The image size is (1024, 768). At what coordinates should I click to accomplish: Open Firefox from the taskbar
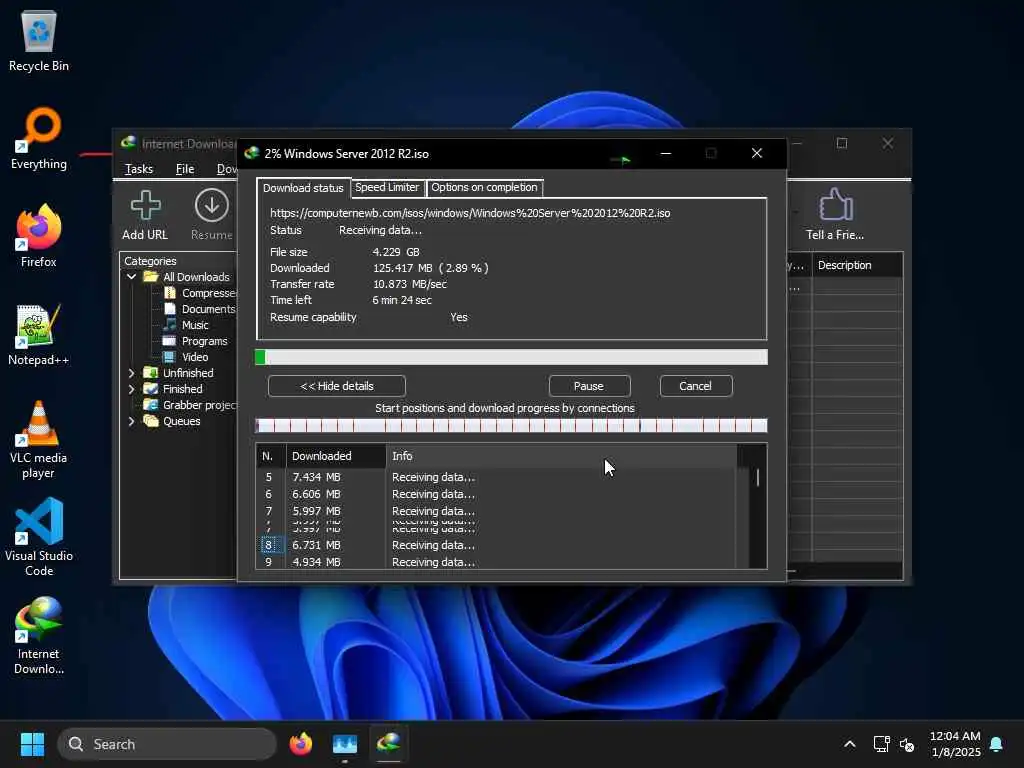click(300, 744)
